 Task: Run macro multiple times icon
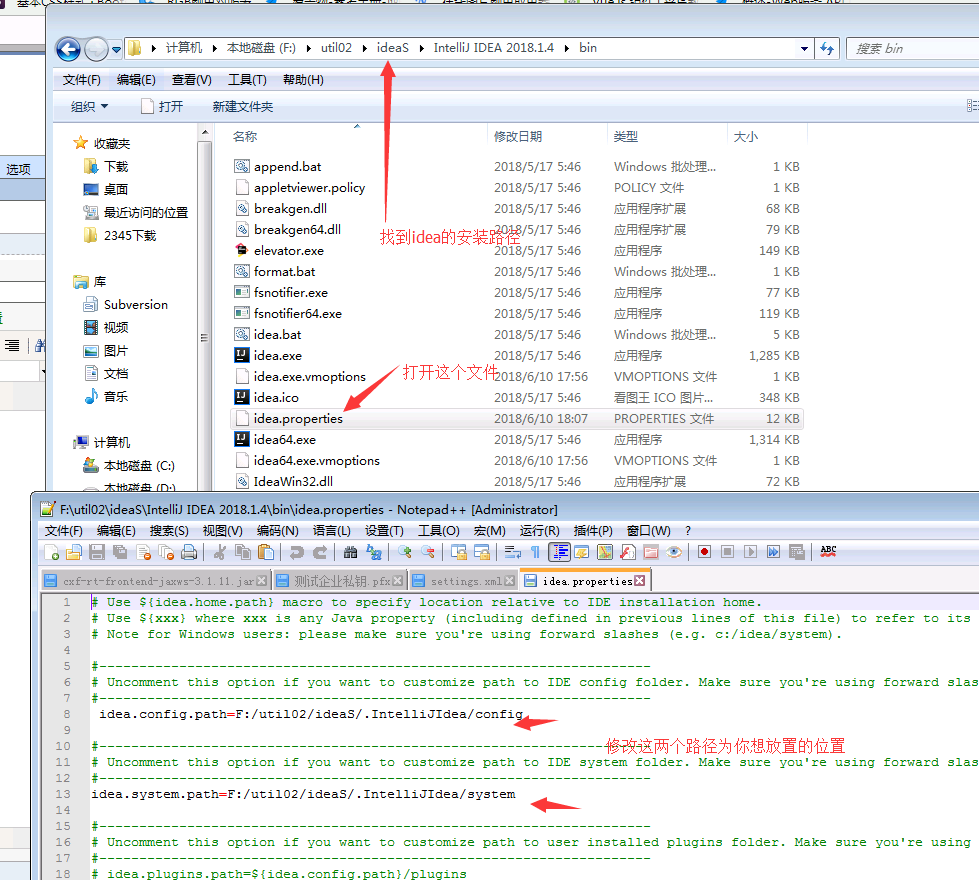pos(774,552)
